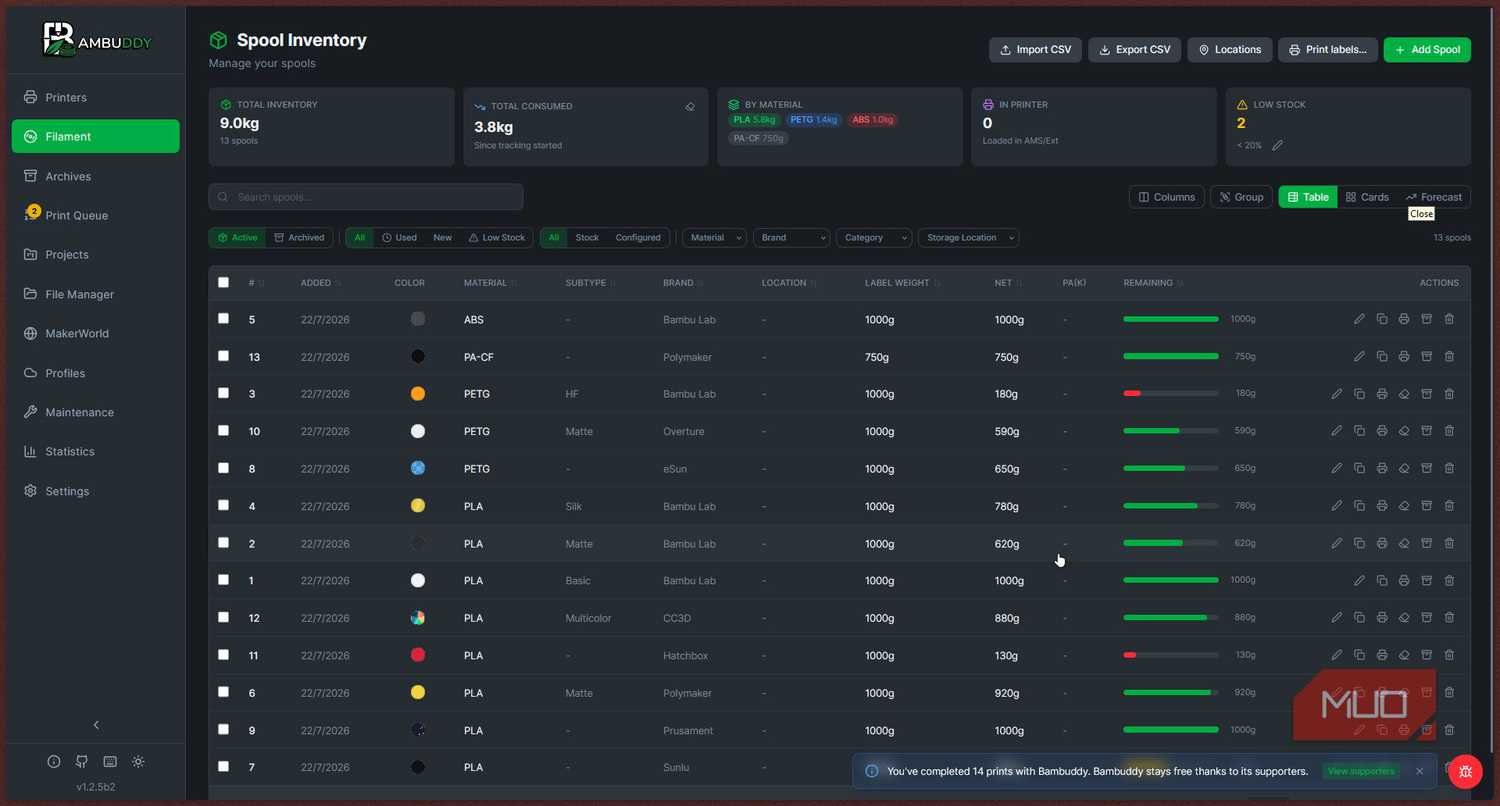Open the Material filter dropdown
The image size is (1500, 806).
pos(714,238)
